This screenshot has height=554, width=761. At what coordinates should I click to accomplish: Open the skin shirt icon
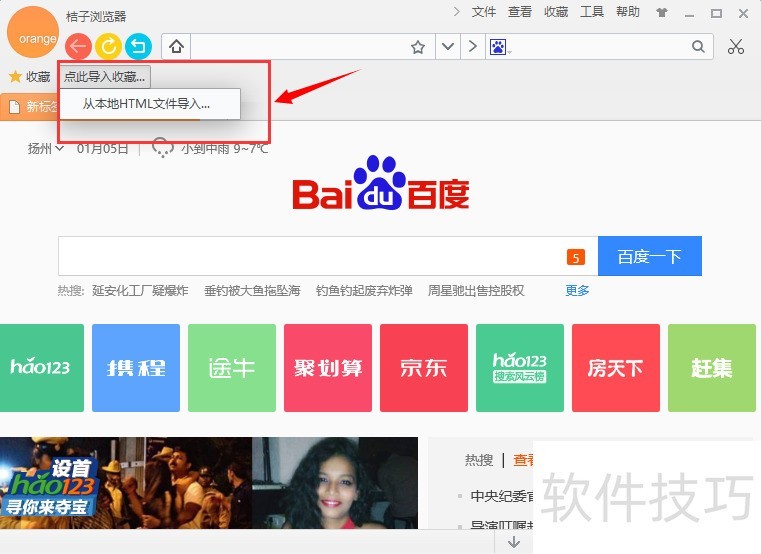[x=662, y=13]
